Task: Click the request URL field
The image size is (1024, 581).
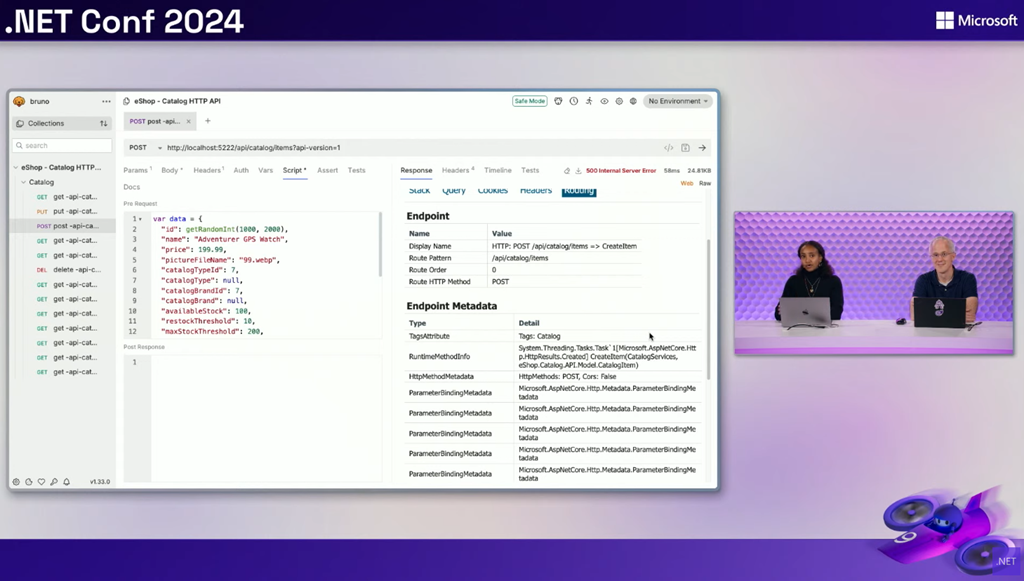Action: pyautogui.click(x=411, y=148)
